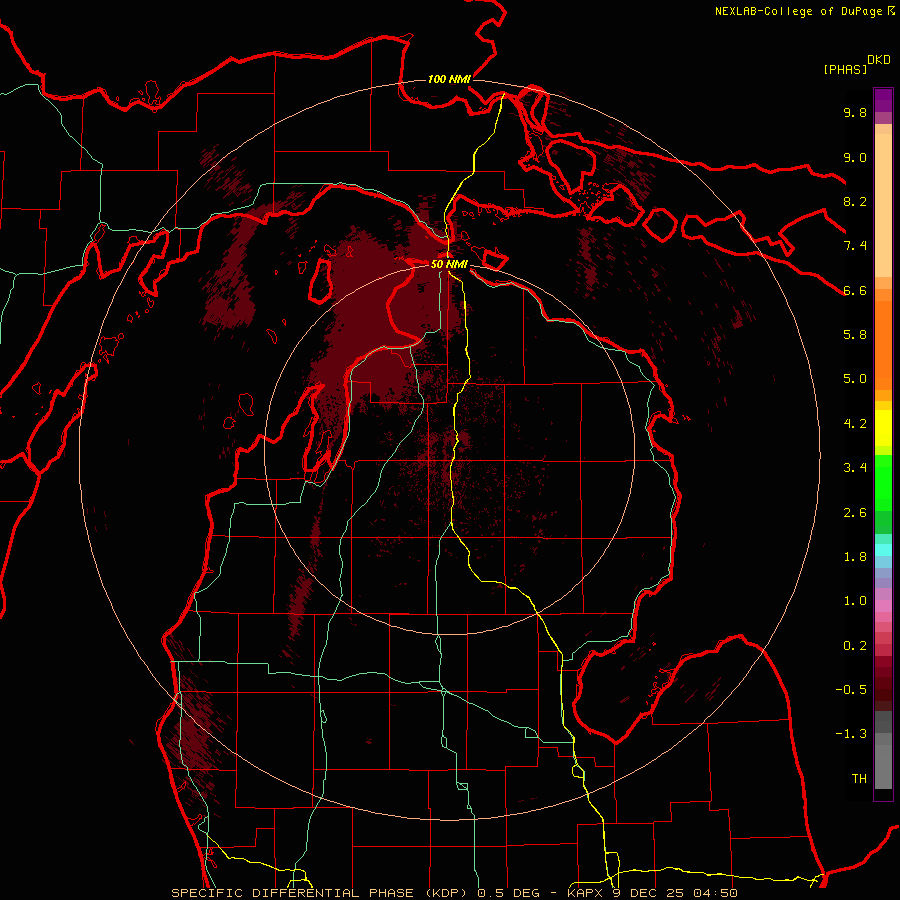The image size is (900, 900).
Task: Click the 5.8 legend label
Action: pyautogui.click(x=855, y=335)
